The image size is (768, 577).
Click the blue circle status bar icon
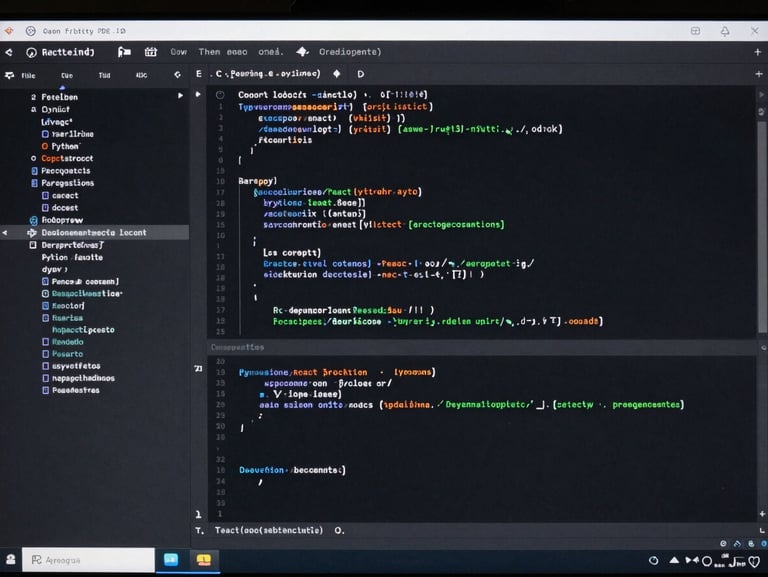point(764,544)
